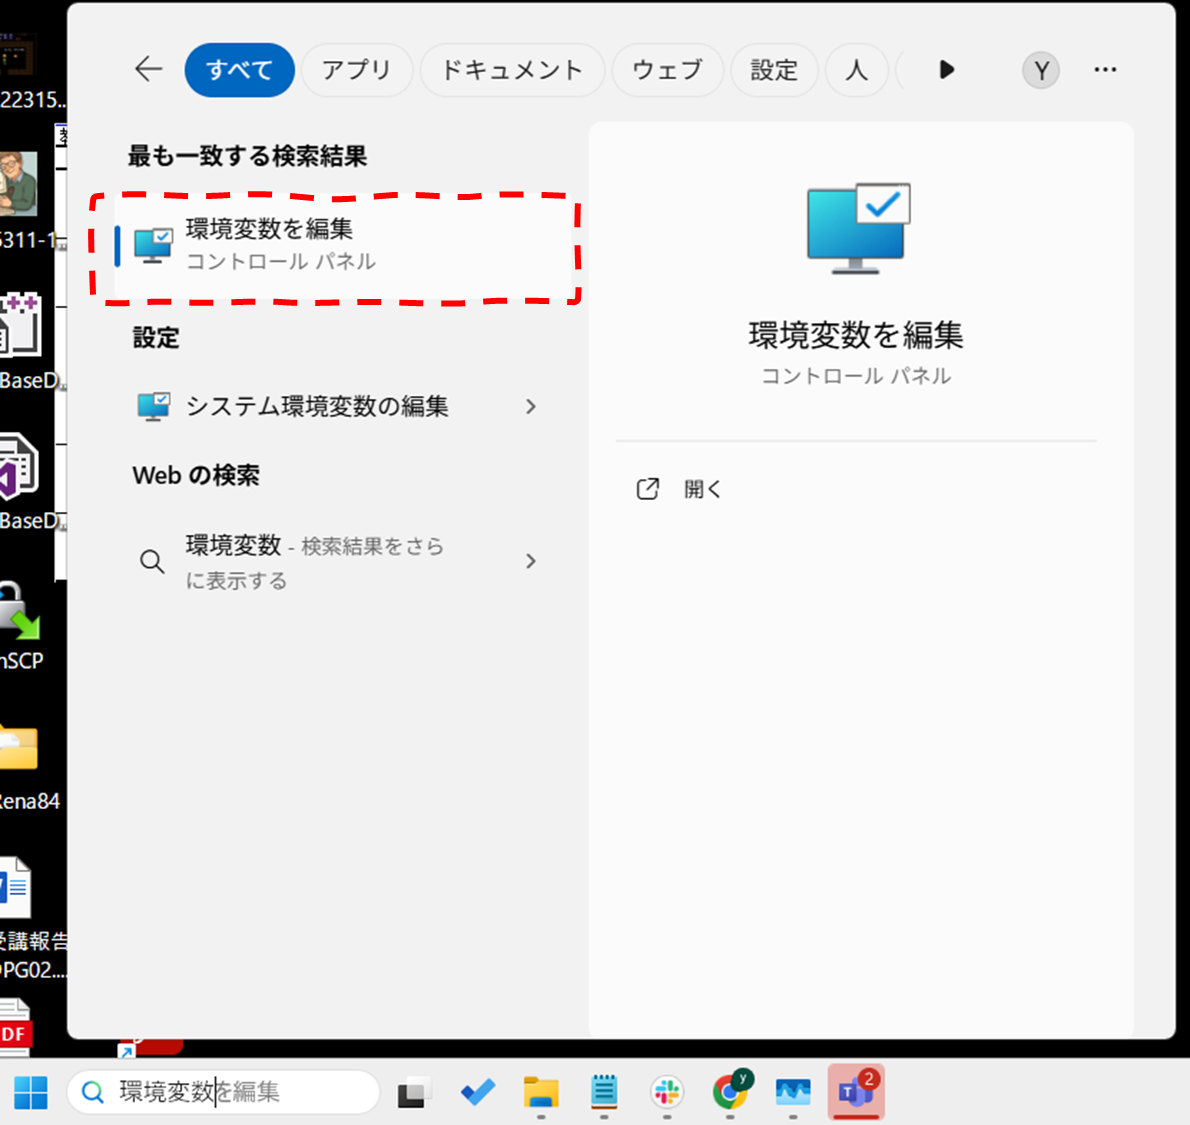Expand the web search result chevron
Image resolution: width=1190 pixels, height=1125 pixels.
[531, 561]
